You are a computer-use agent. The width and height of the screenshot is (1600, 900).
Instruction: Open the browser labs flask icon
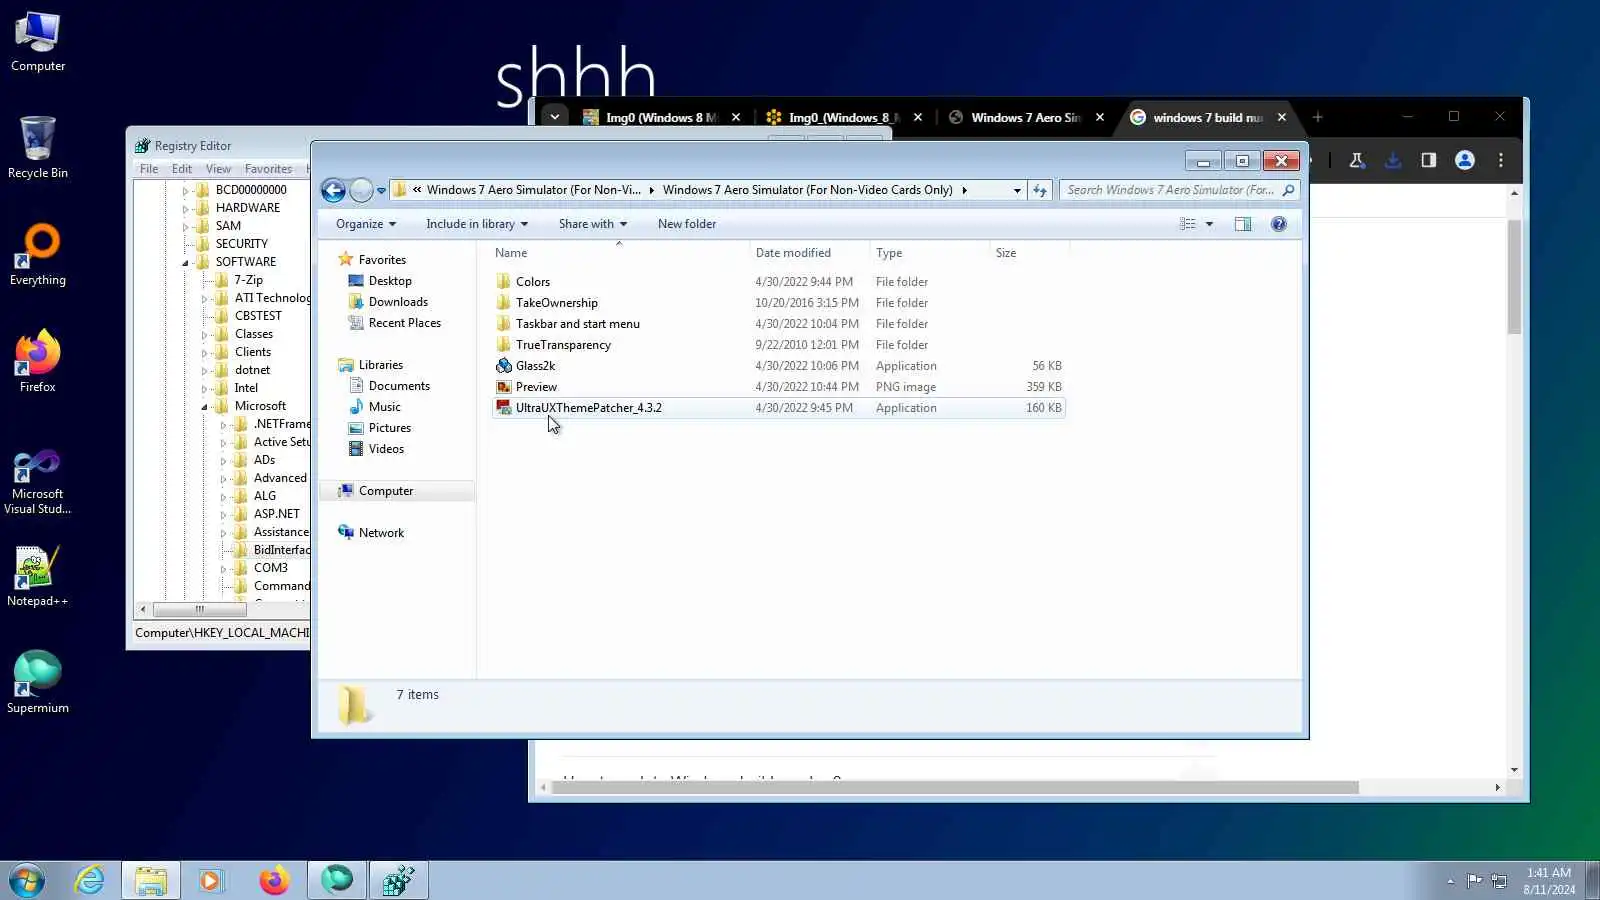pos(1357,160)
